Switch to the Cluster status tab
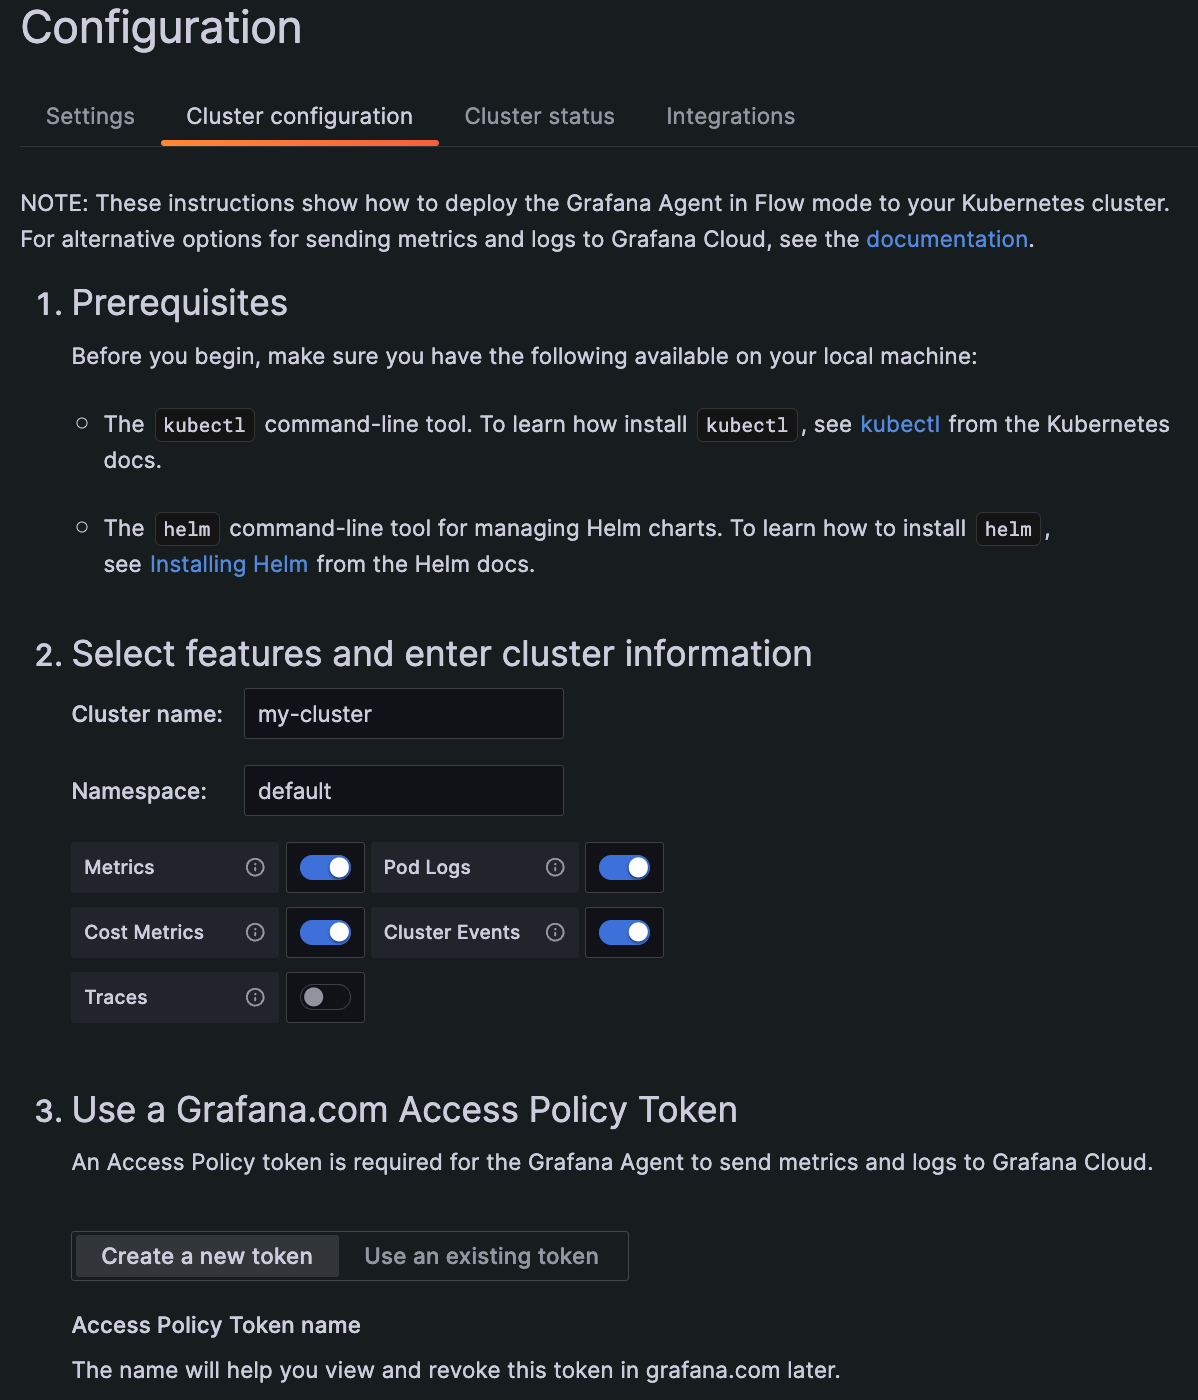Image resolution: width=1198 pixels, height=1400 pixels. (539, 116)
